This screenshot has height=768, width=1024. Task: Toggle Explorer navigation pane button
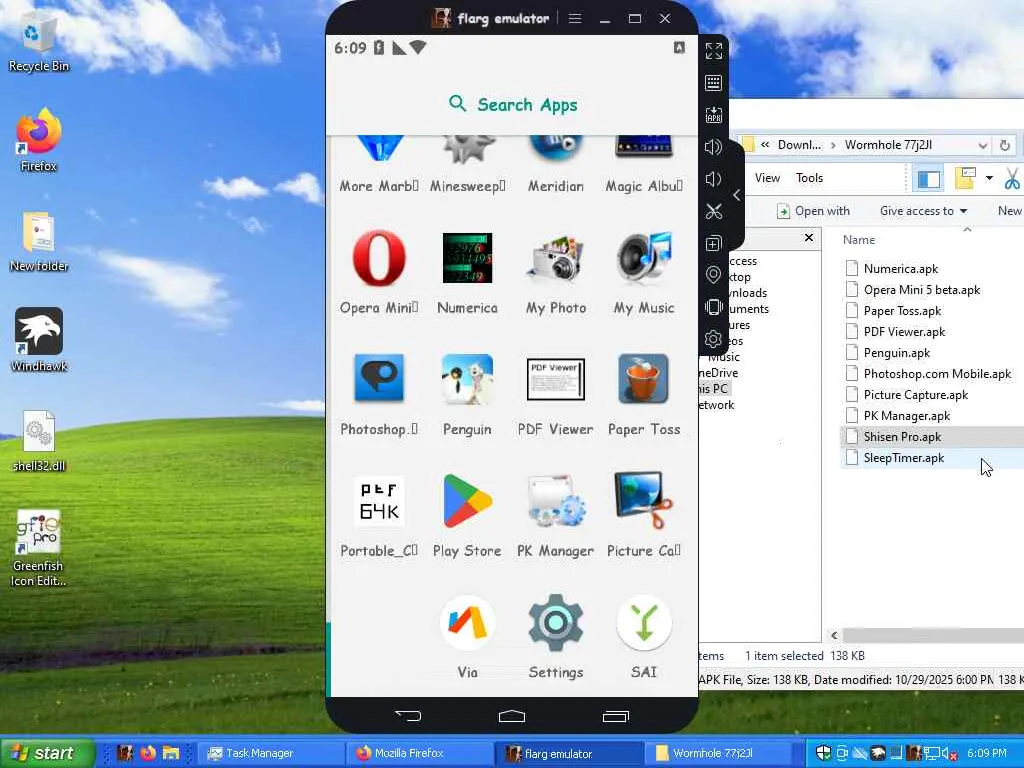(x=929, y=178)
